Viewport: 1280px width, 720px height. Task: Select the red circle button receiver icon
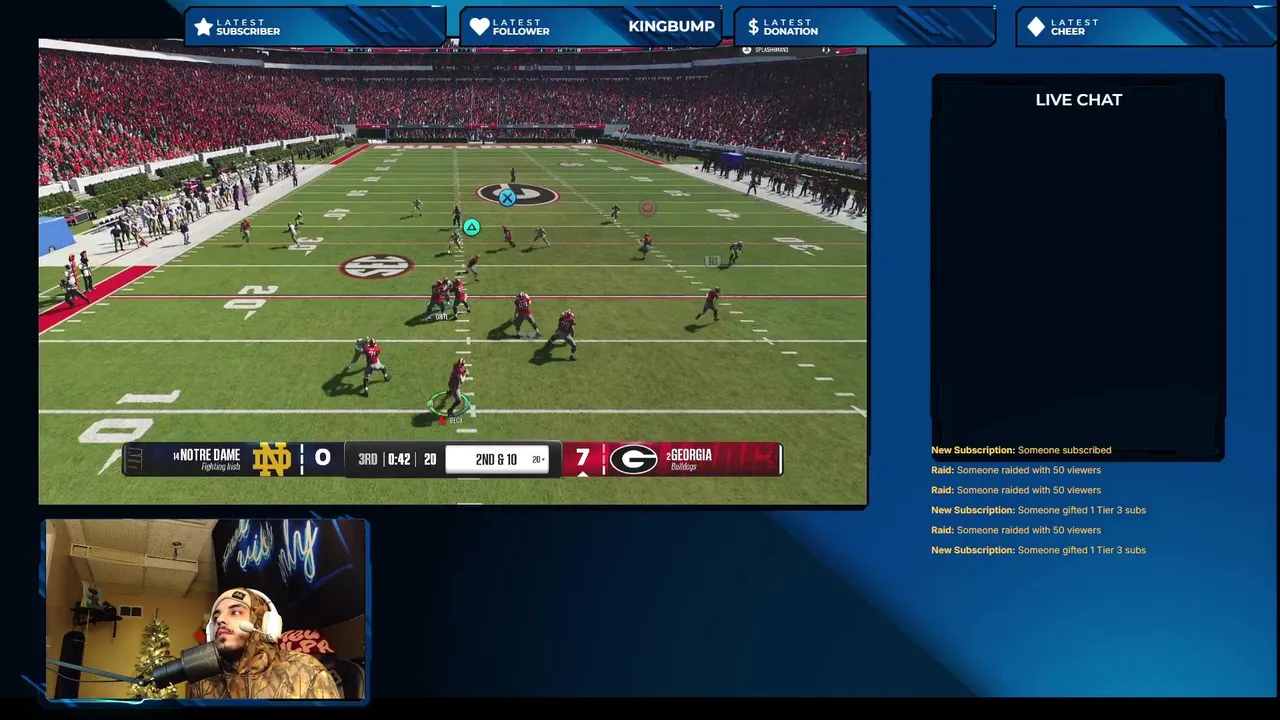[647, 208]
